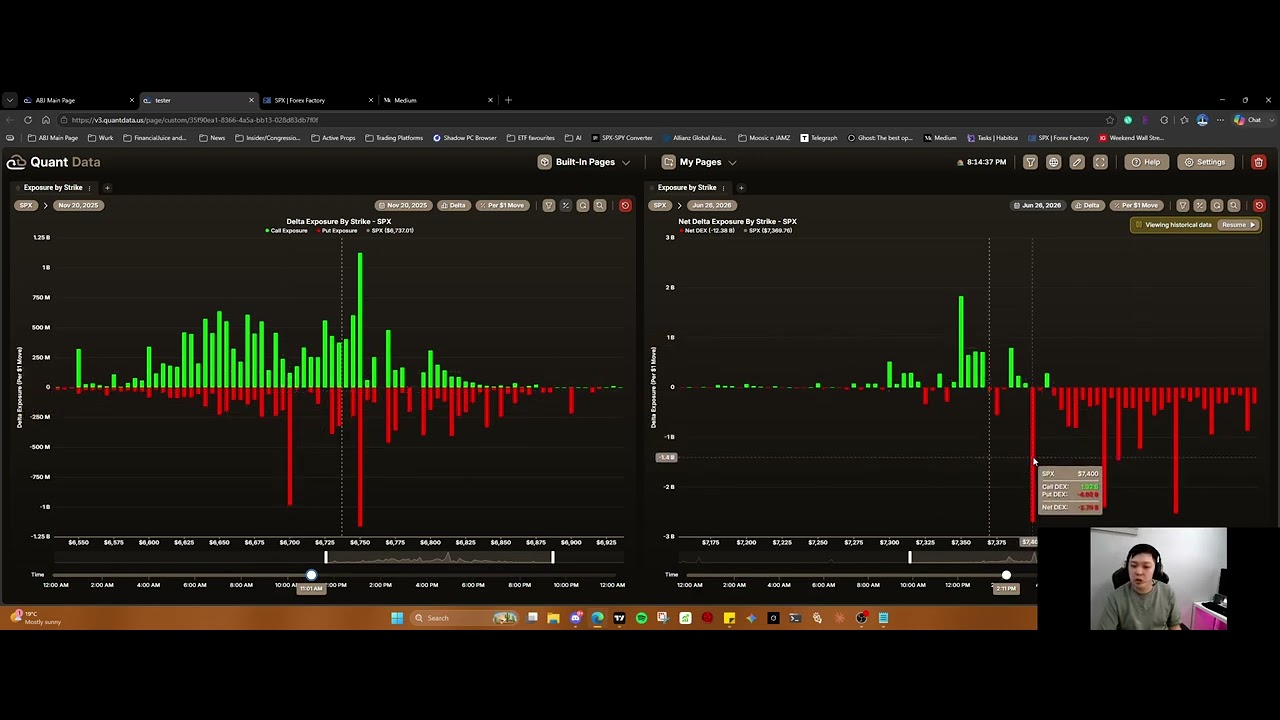Open Trading Platforms bookmark folder
The width and height of the screenshot is (1280, 720).
[393, 138]
